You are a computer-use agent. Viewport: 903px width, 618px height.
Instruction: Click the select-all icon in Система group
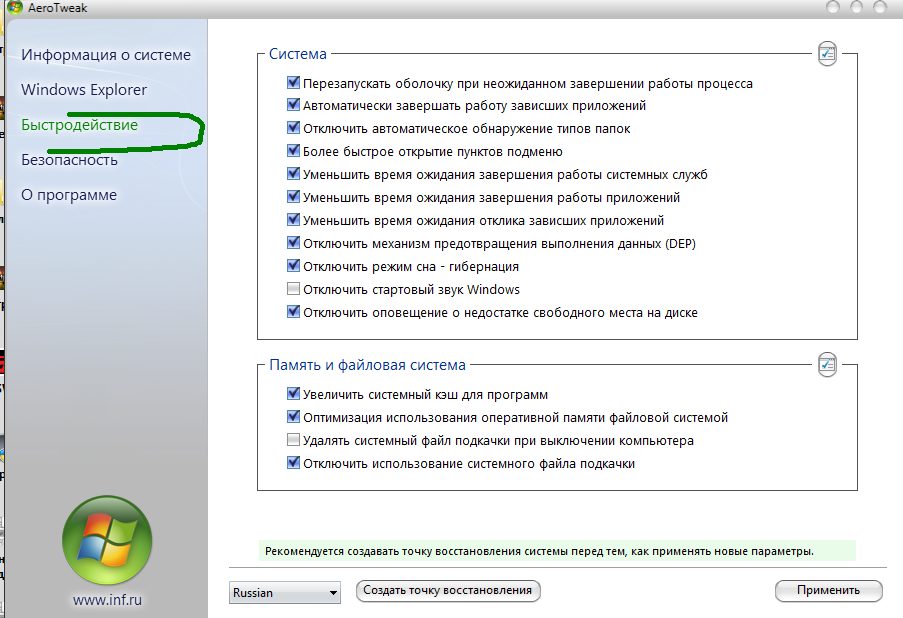click(x=828, y=54)
